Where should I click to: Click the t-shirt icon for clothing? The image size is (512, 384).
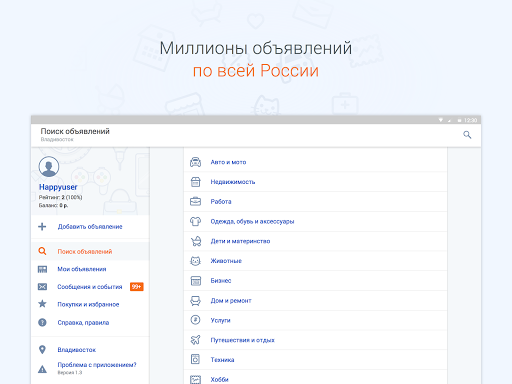(x=195, y=221)
